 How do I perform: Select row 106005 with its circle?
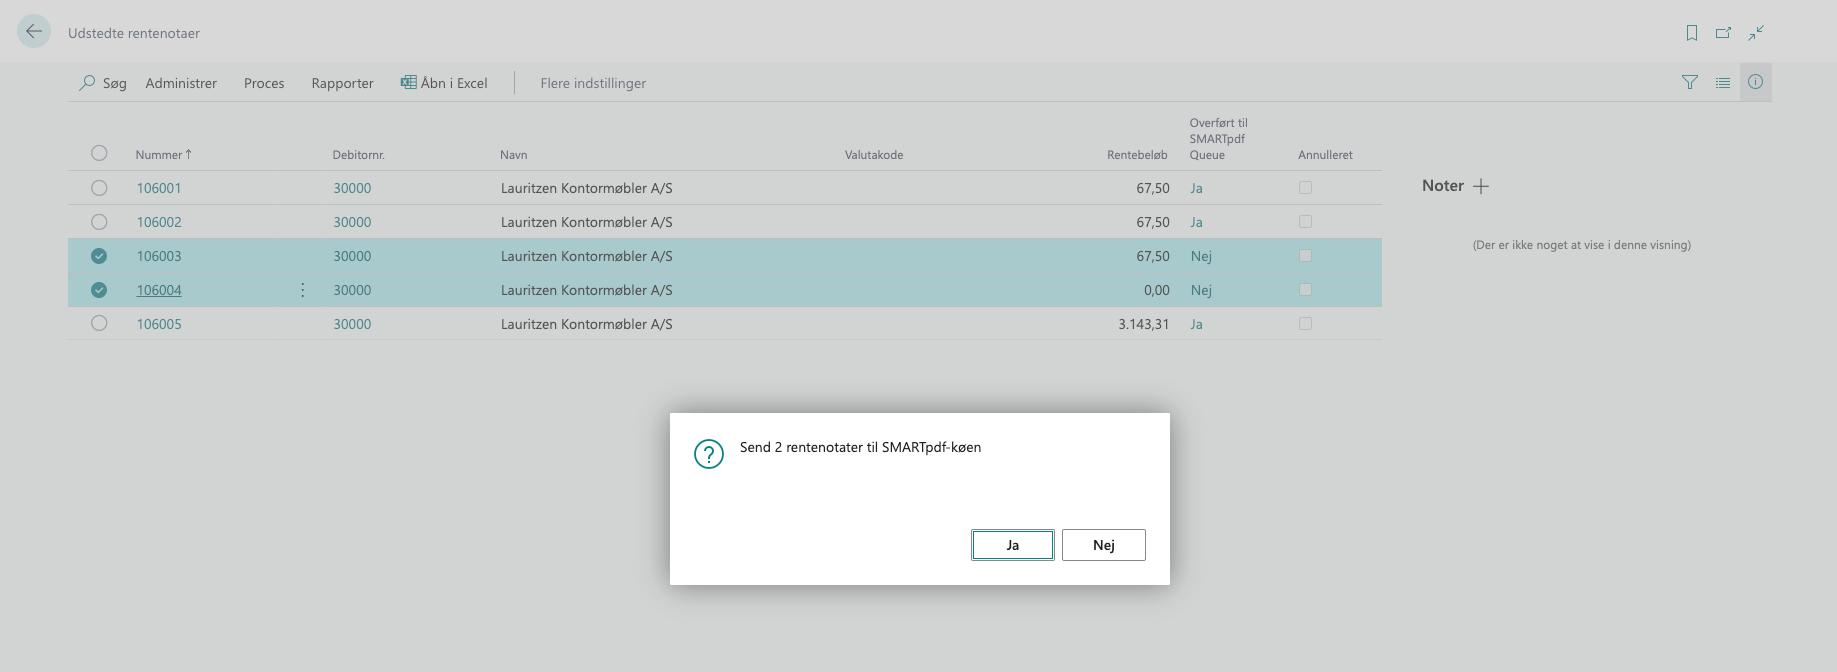(99, 324)
